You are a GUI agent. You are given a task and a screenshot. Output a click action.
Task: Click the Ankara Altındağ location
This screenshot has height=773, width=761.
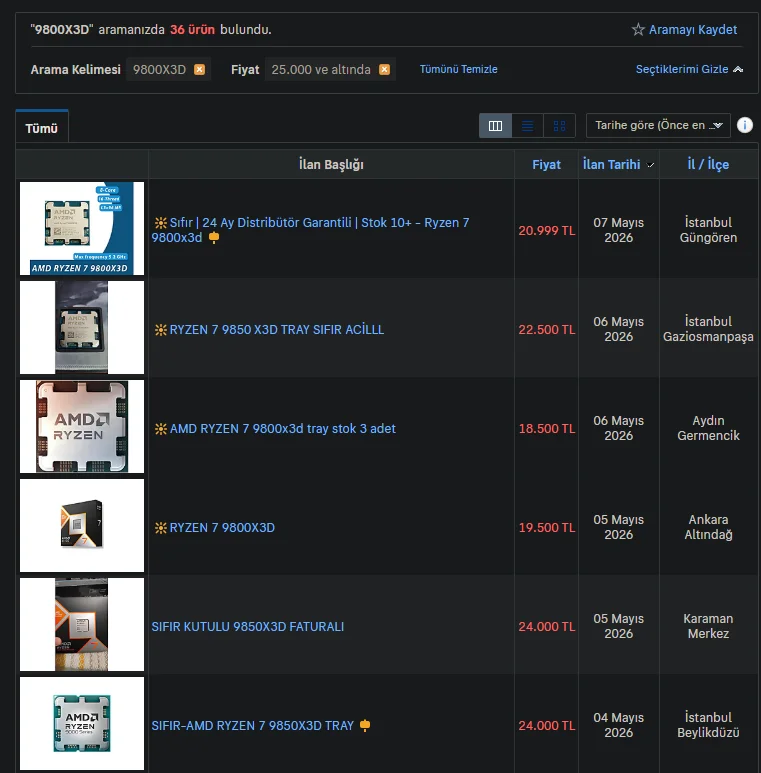click(708, 527)
